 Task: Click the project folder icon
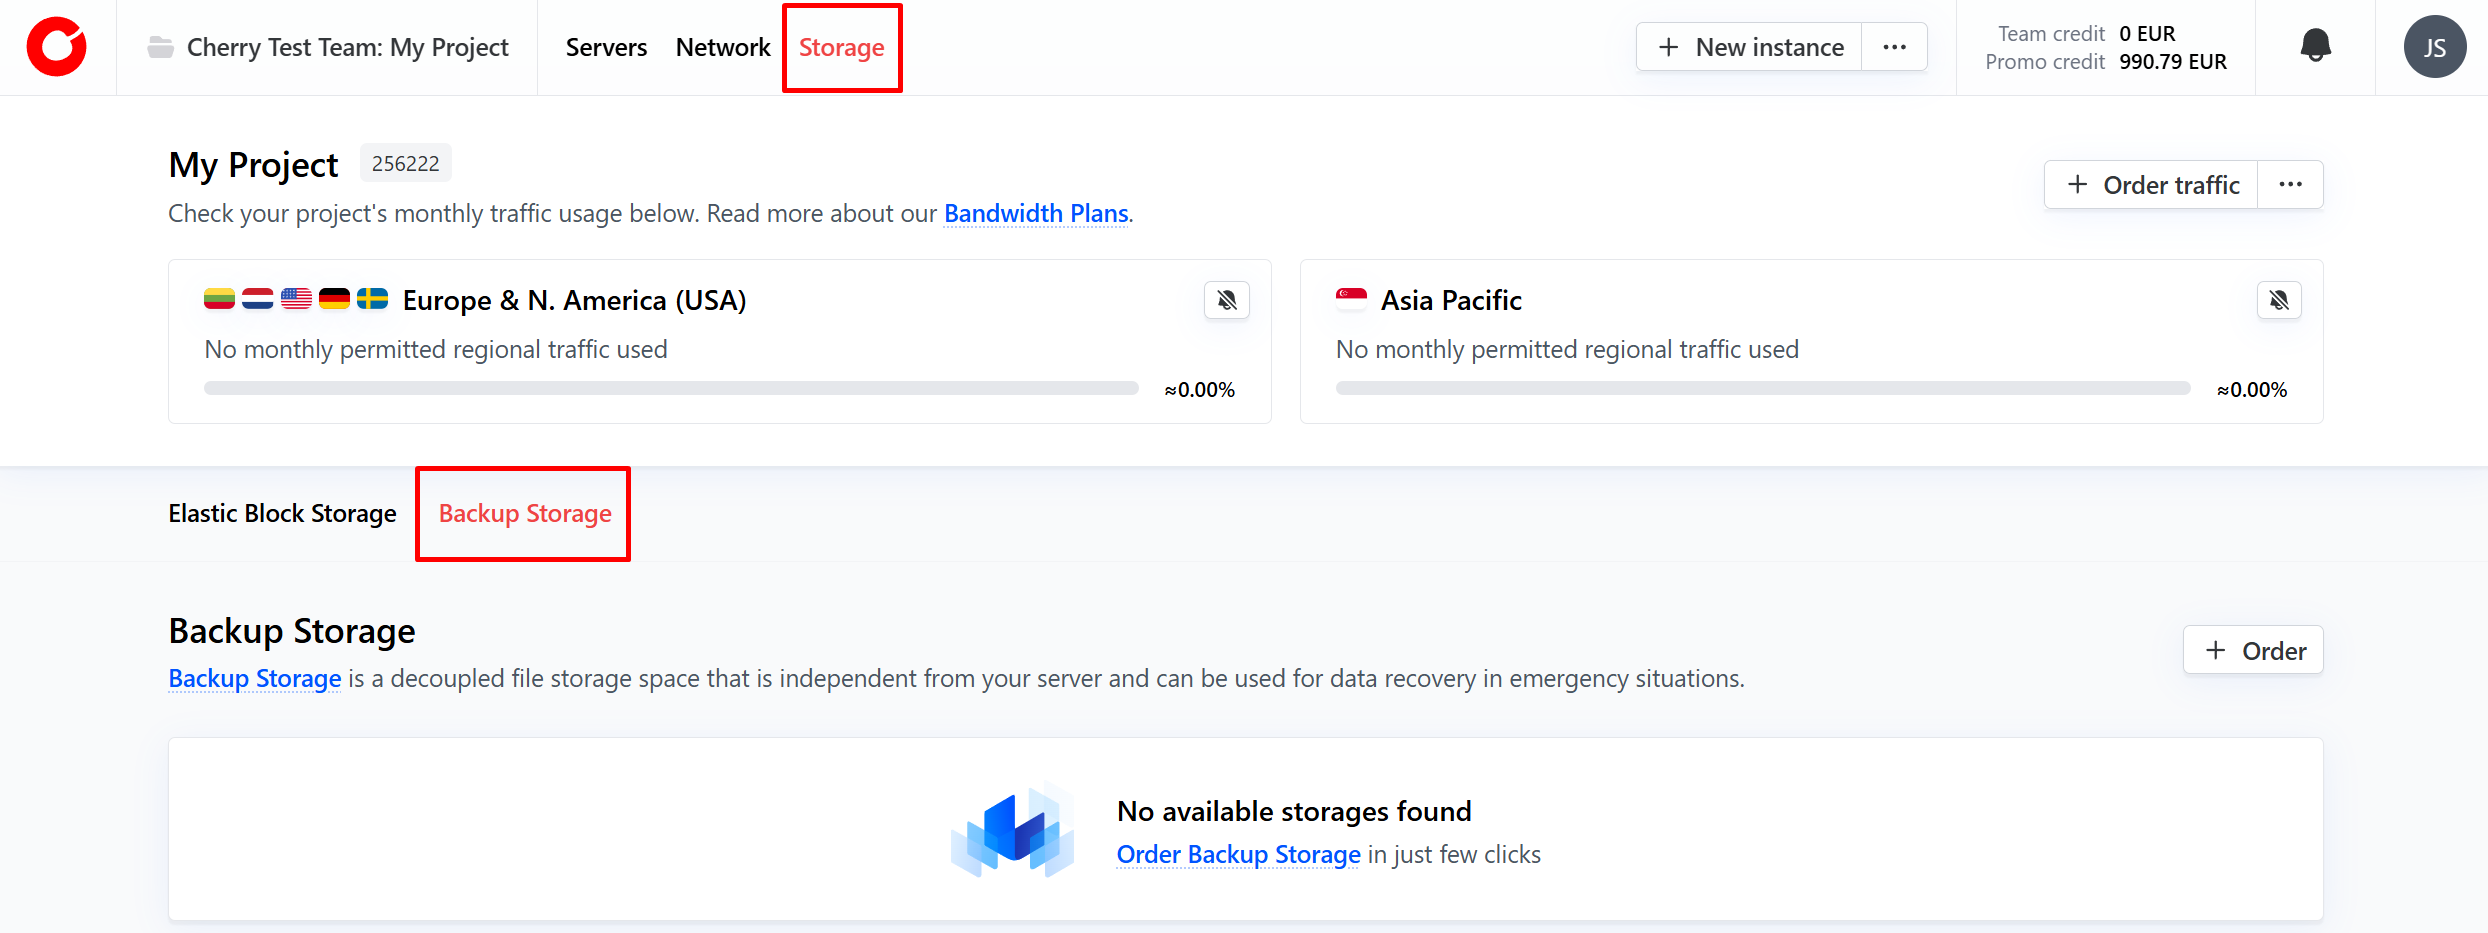(160, 47)
